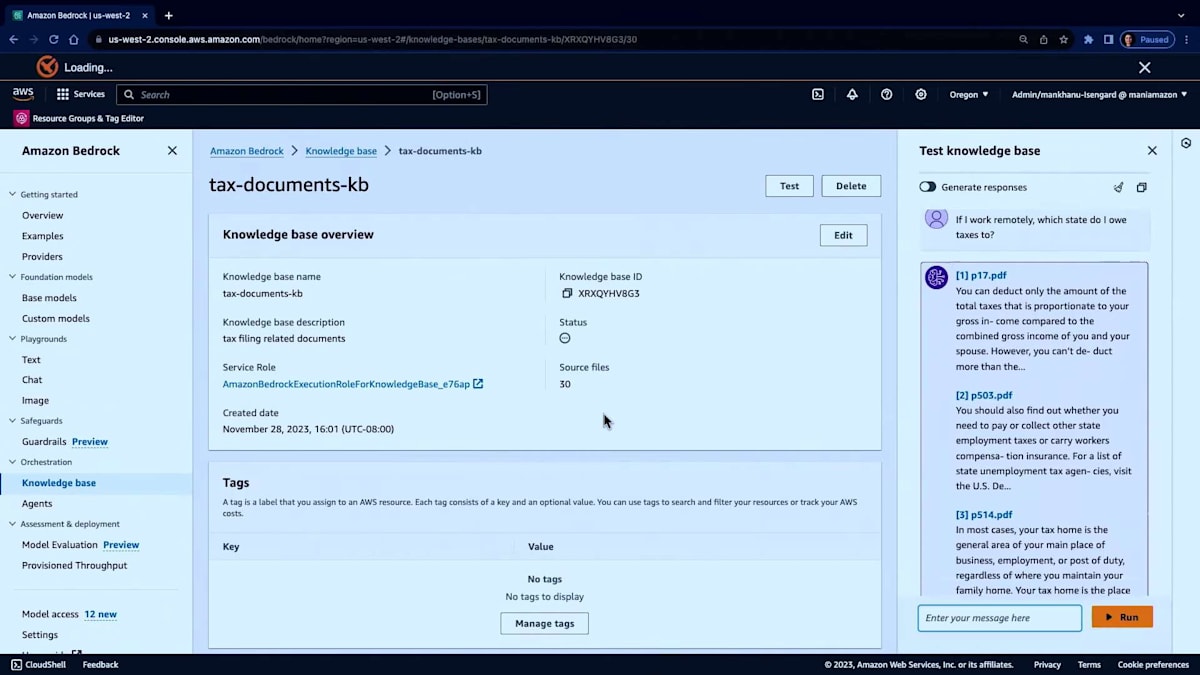Click the Test button
This screenshot has width=1200, height=675.
(789, 186)
